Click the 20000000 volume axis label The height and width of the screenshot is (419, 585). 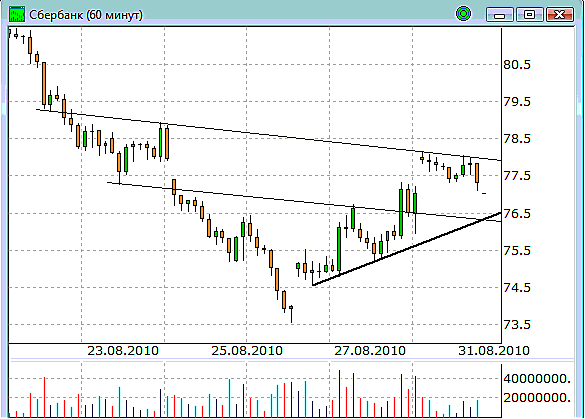[x=537, y=398]
